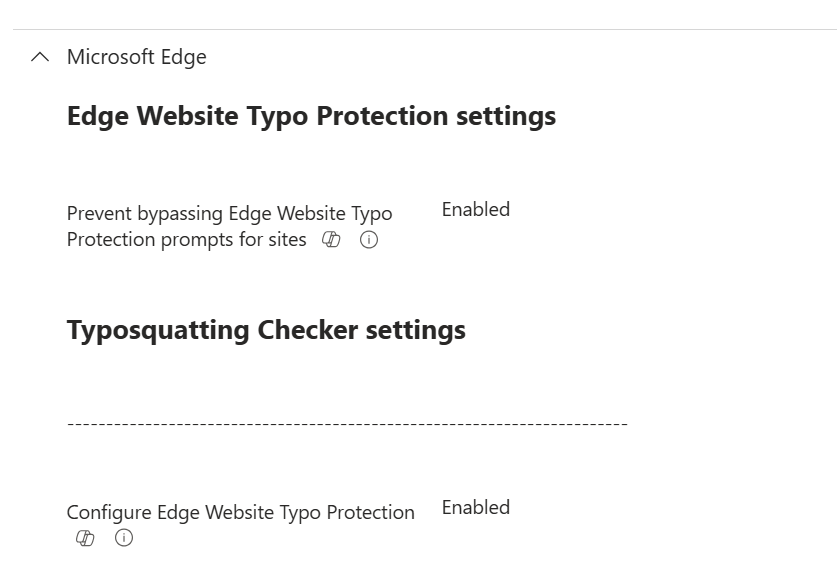Select the Typosquatting Checker settings heading
This screenshot has width=837, height=582.
click(266, 330)
